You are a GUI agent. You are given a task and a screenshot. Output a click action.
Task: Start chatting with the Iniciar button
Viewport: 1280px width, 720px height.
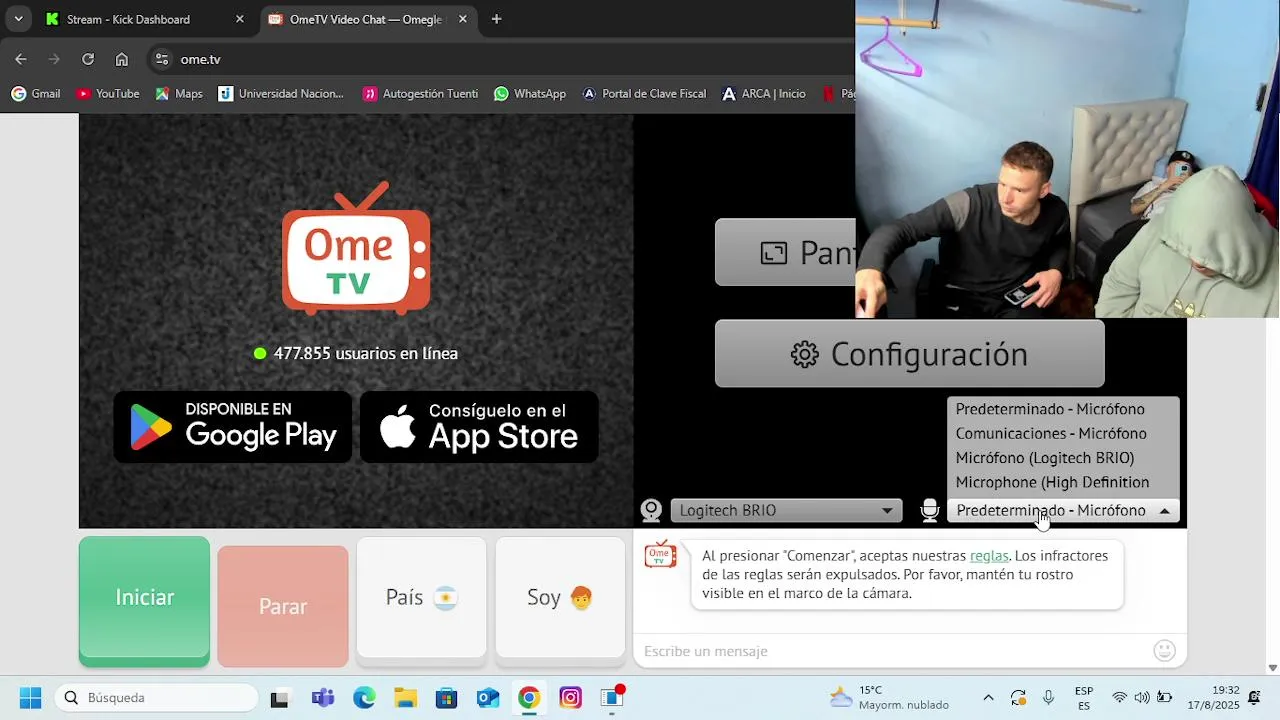click(x=145, y=600)
